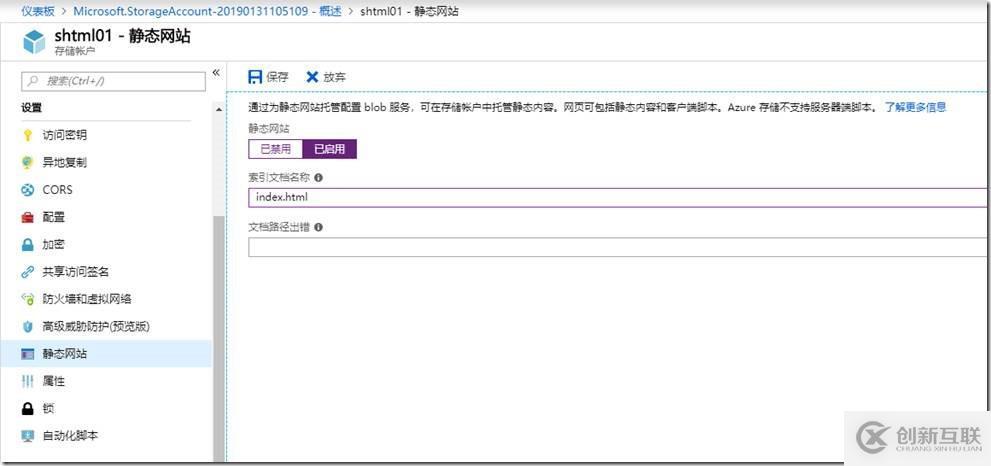Click the sidebar scroll up arrow
Screen dimensions: 991x466
pyautogui.click(x=219, y=110)
